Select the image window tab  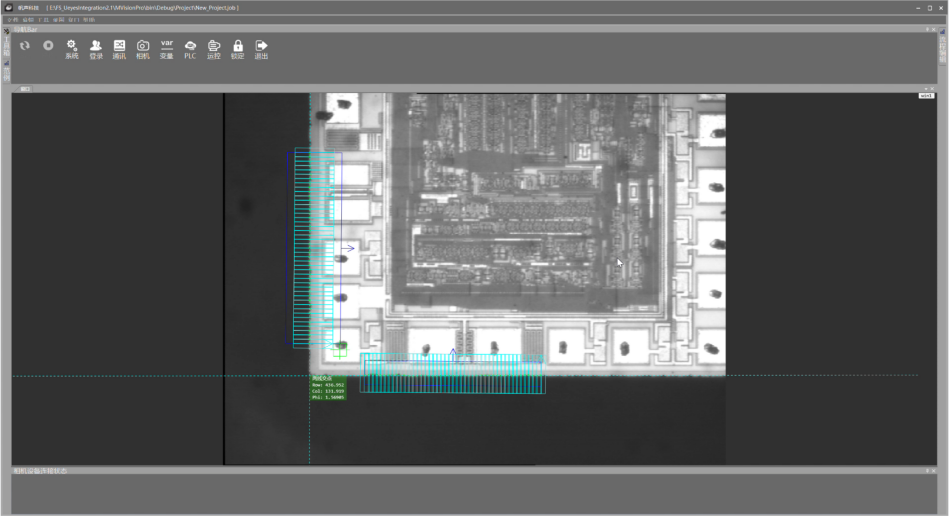(25, 89)
